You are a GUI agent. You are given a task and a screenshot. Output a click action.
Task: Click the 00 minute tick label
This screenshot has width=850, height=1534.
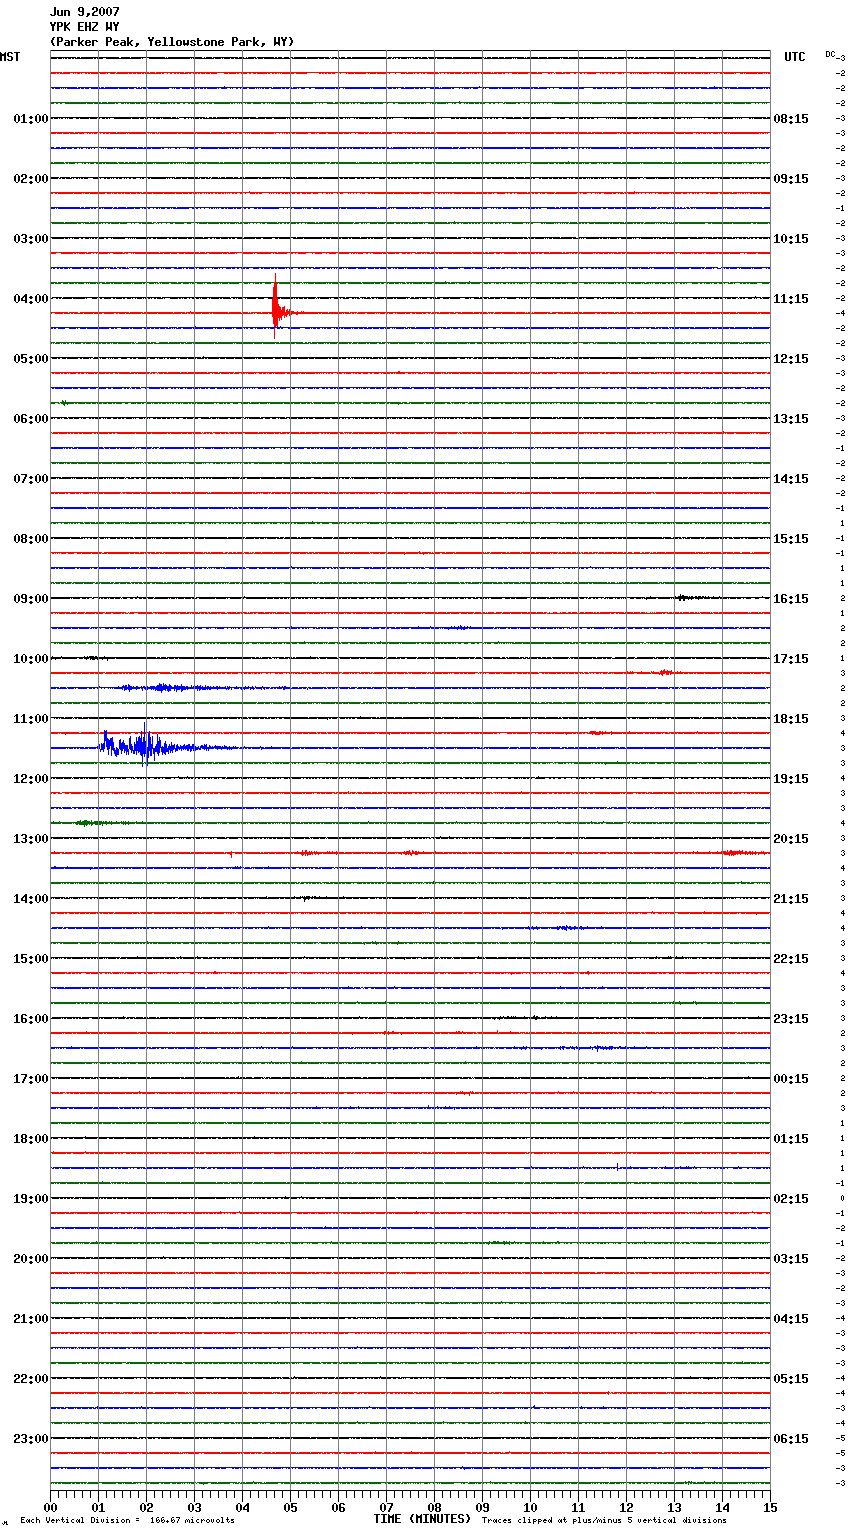[x=50, y=1507]
